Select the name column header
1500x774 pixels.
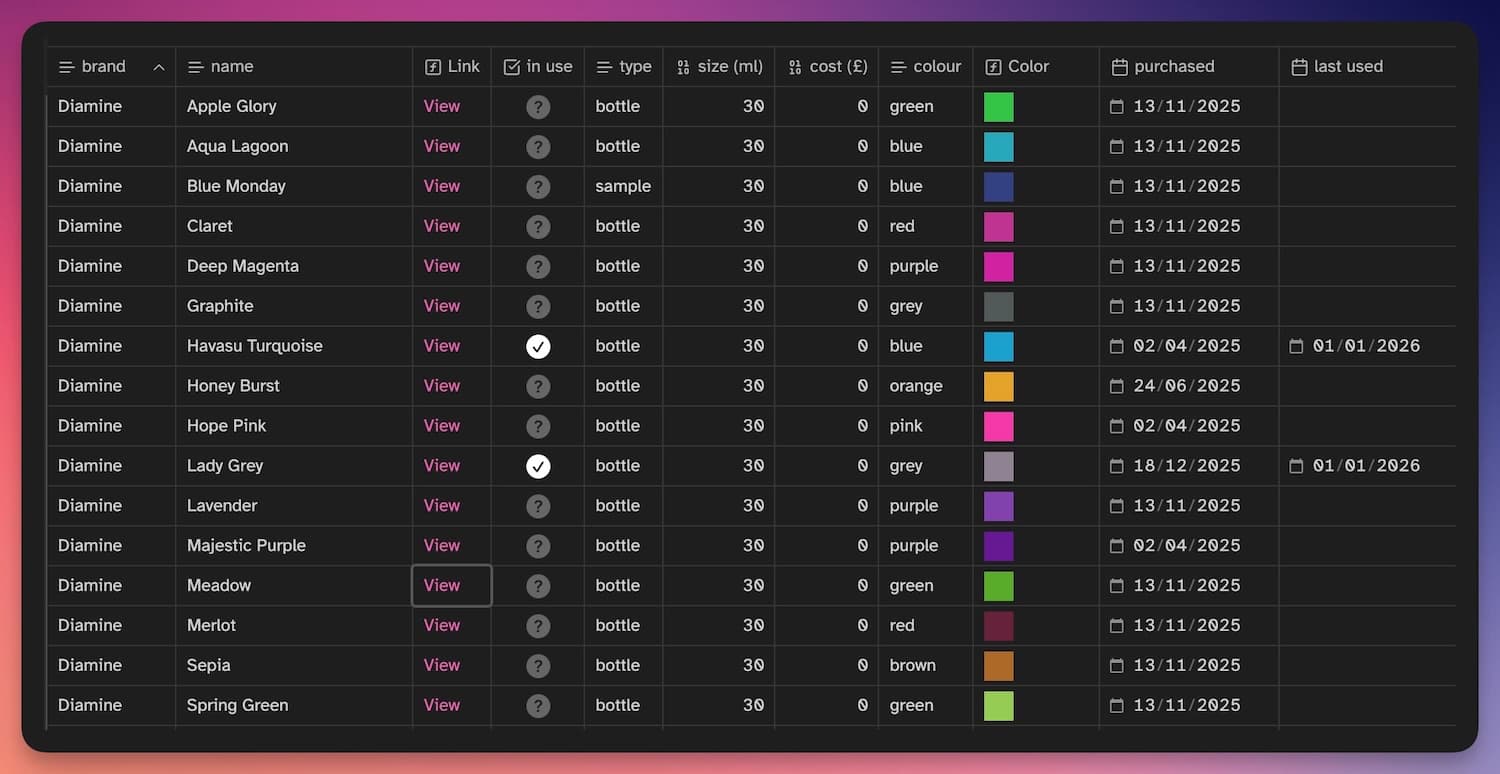[232, 67]
